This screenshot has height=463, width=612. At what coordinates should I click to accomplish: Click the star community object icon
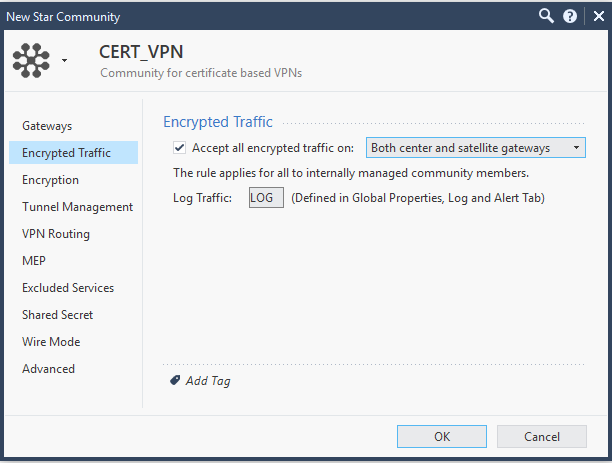31,60
